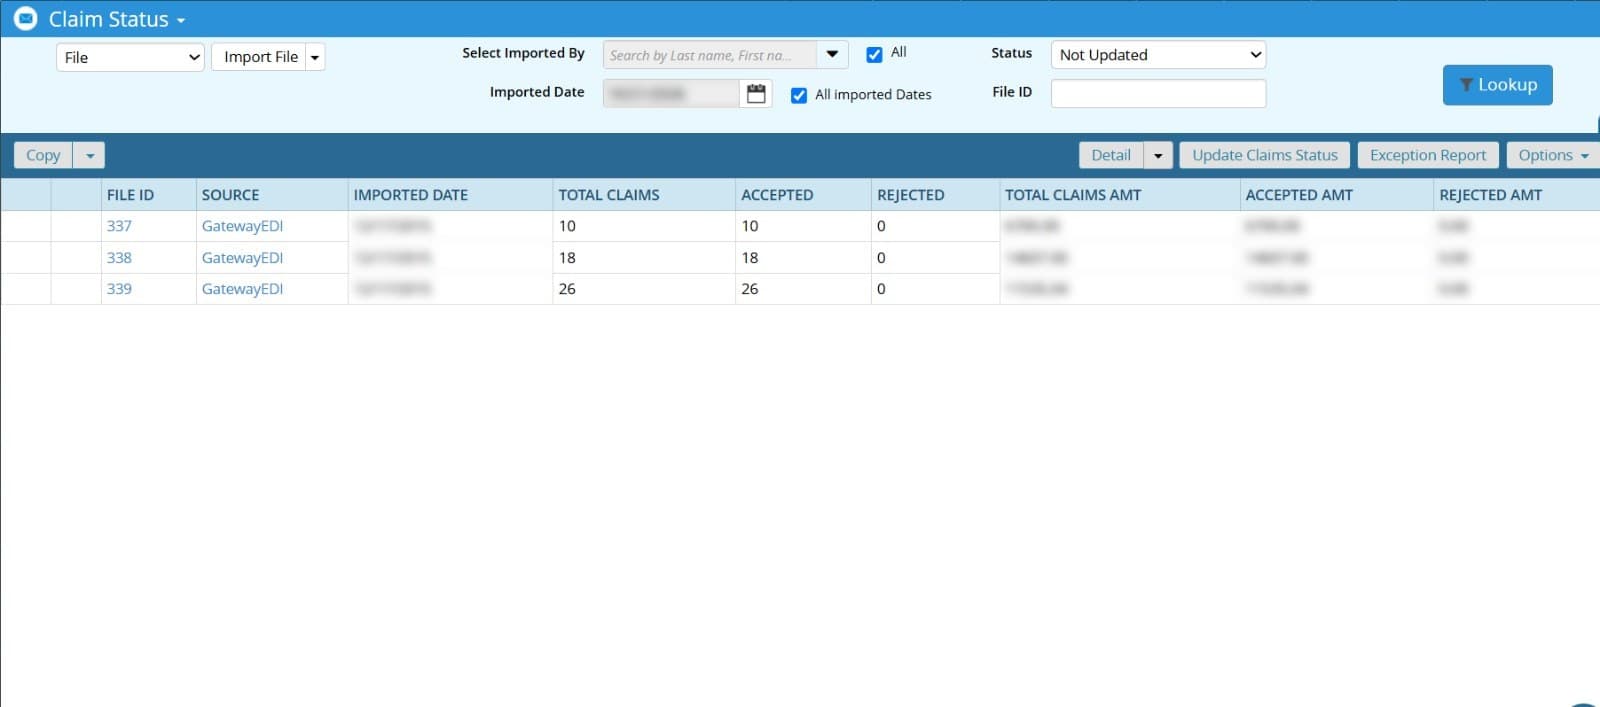Click GatewayEDI source in row 338
This screenshot has height=707, width=1600.
(x=242, y=258)
